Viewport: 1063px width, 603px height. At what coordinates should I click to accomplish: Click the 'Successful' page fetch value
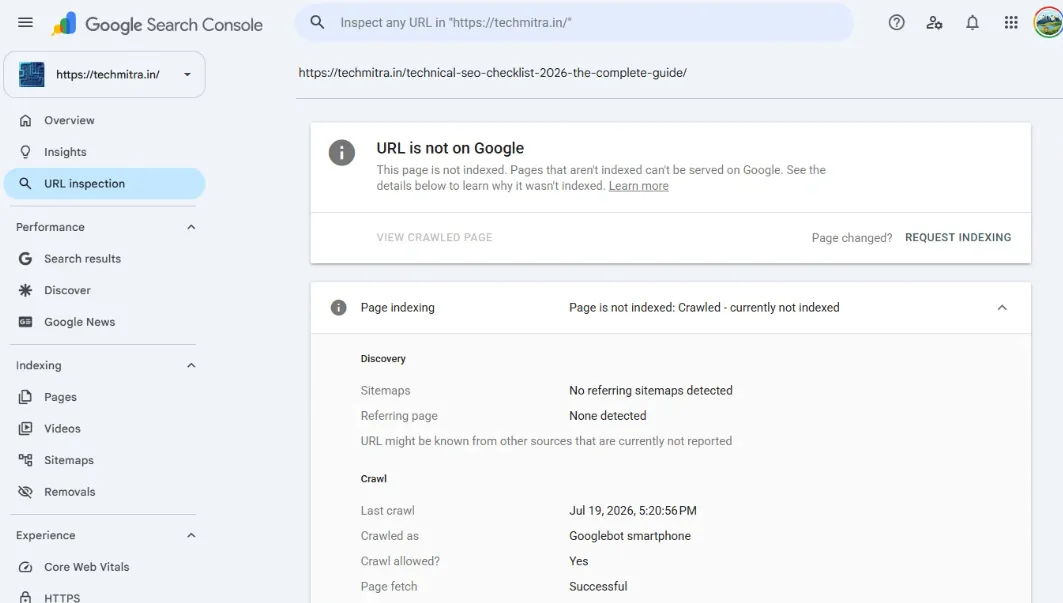598,587
